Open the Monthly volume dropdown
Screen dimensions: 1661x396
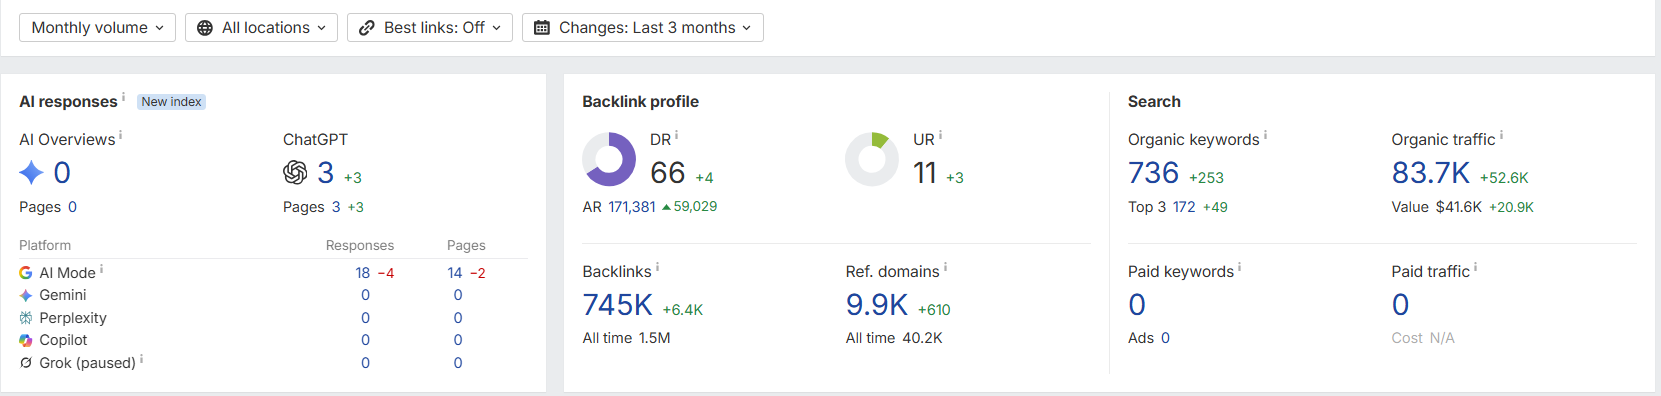(97, 28)
